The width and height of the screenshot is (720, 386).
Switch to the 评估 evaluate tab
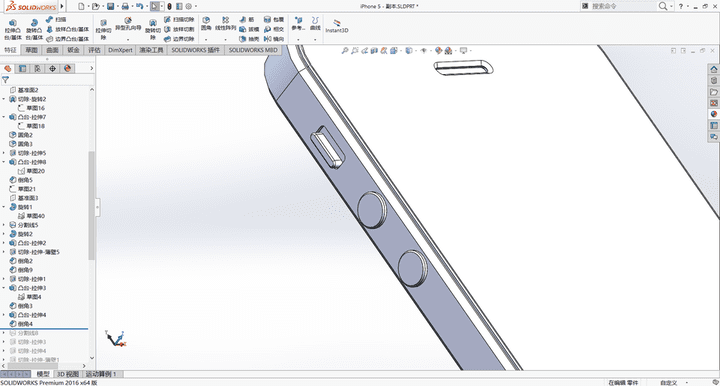[94, 50]
